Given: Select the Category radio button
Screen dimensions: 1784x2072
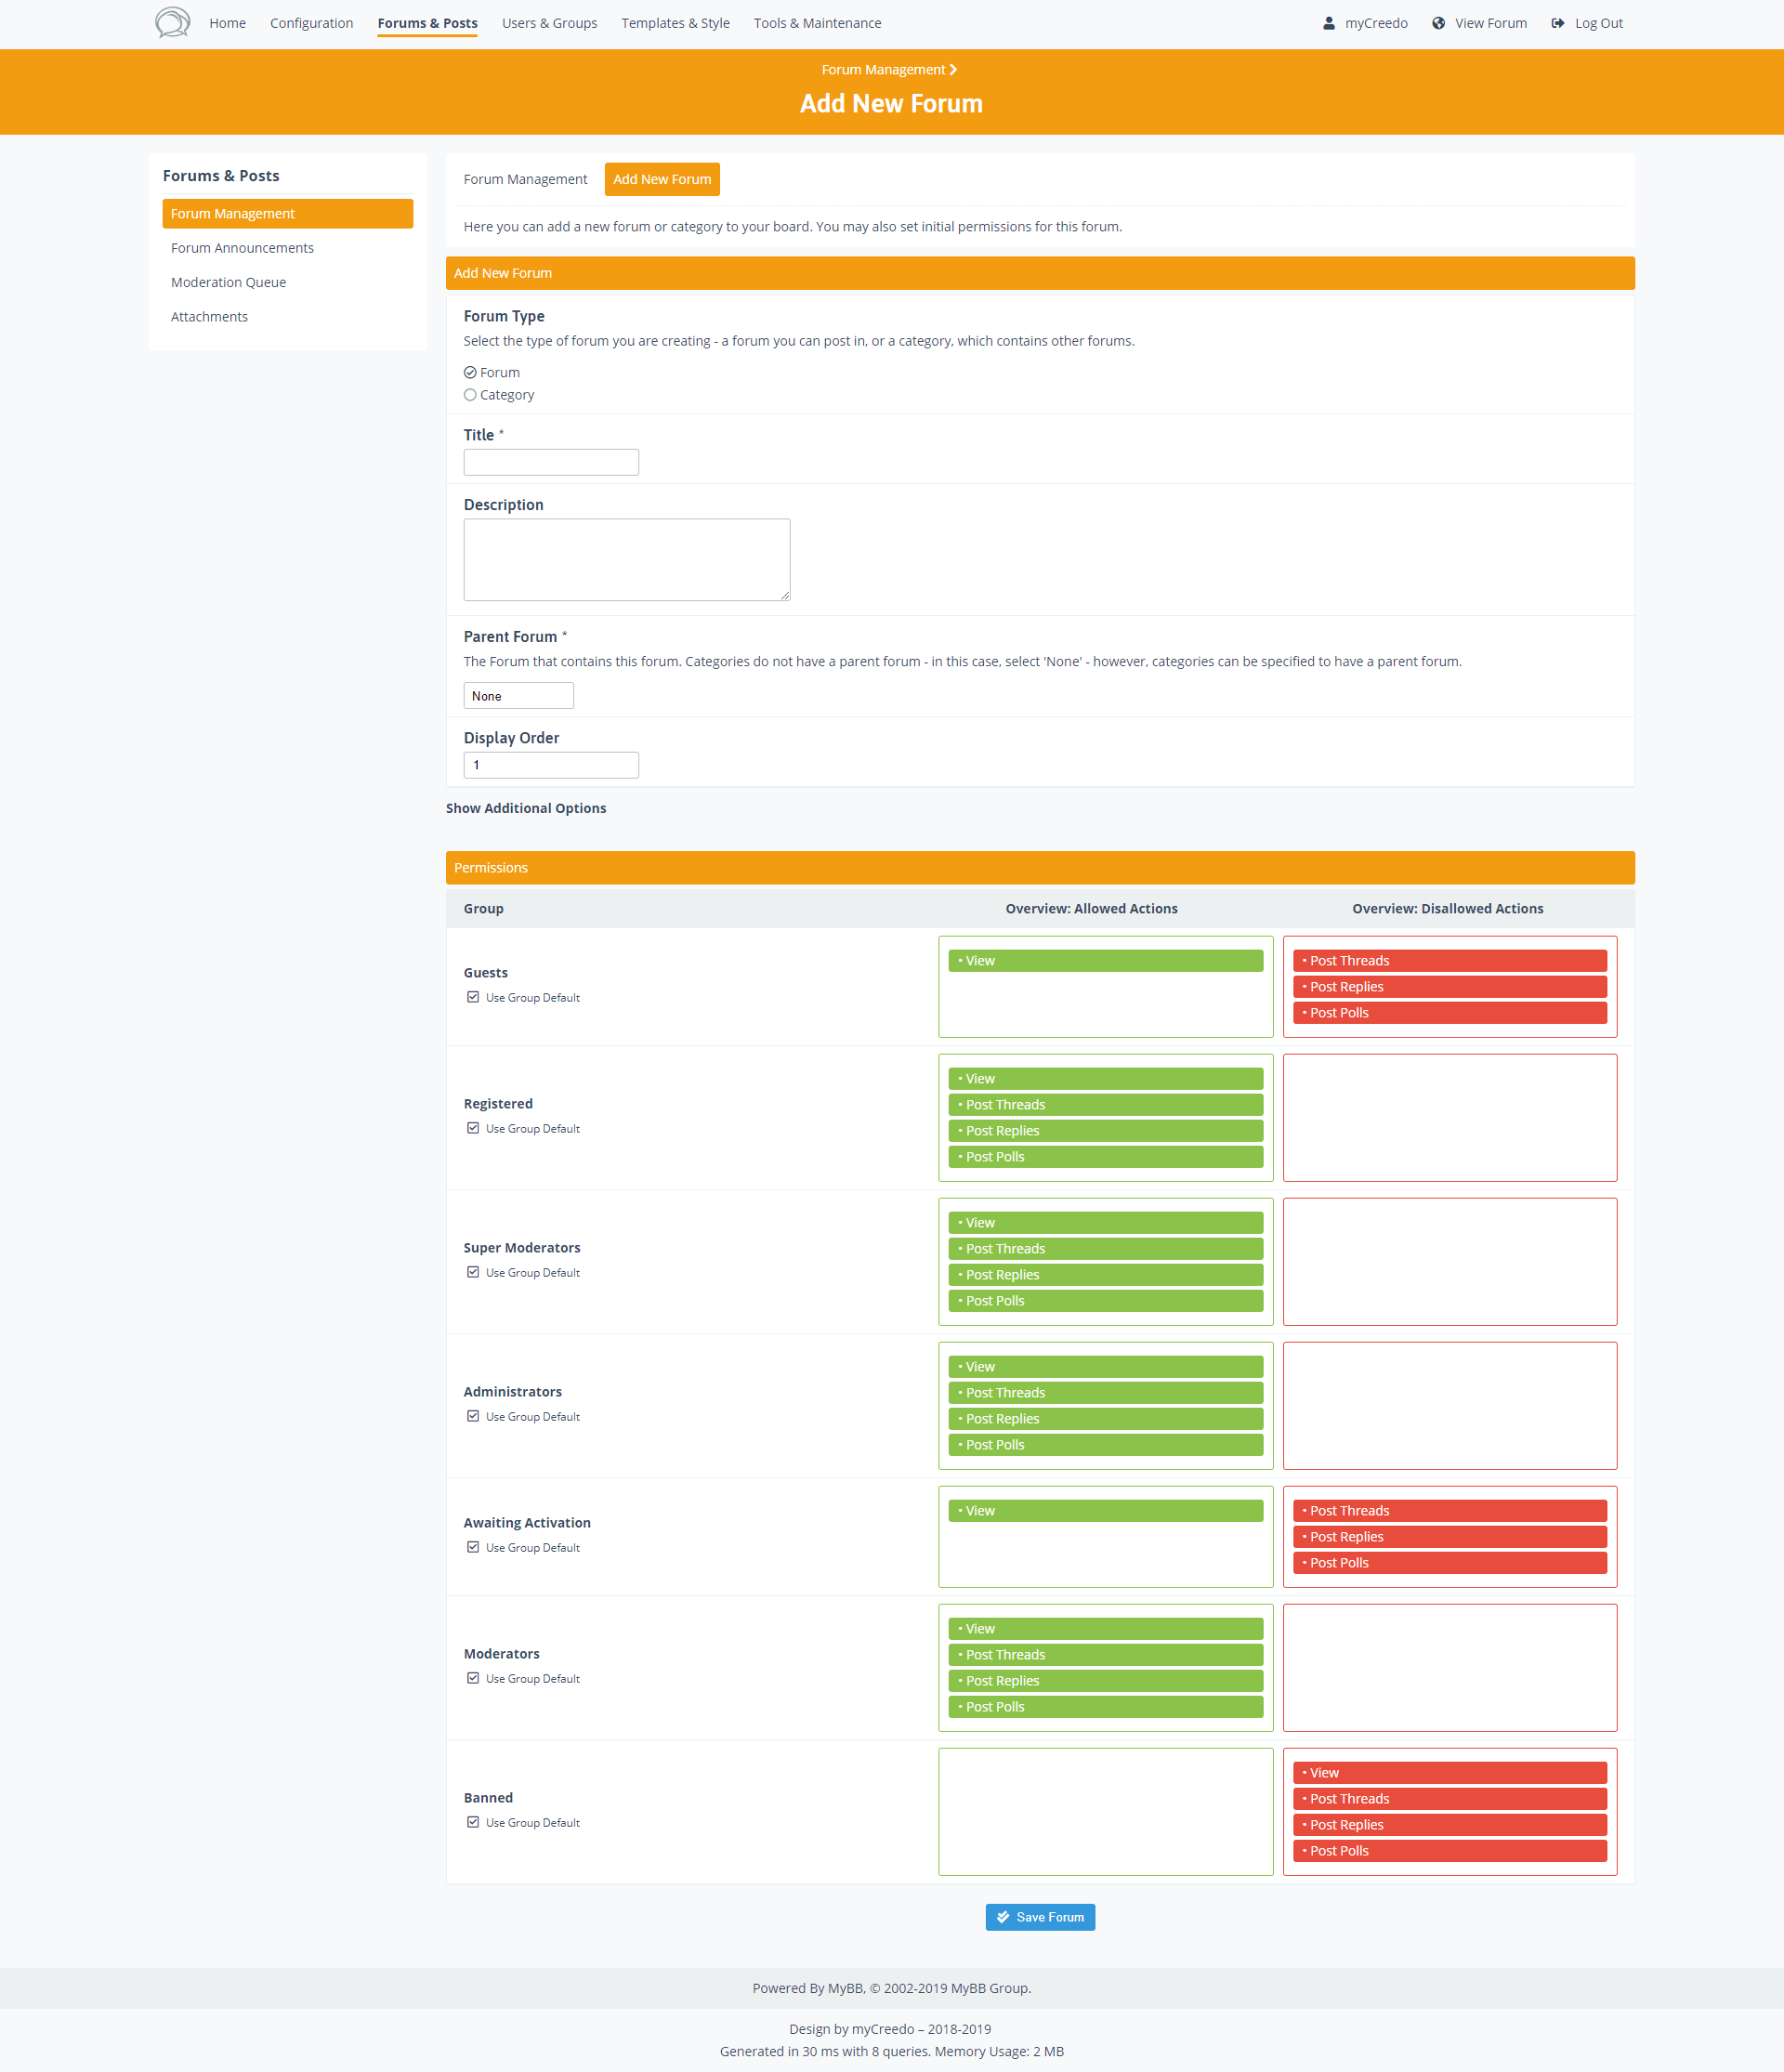Looking at the screenshot, I should (470, 395).
